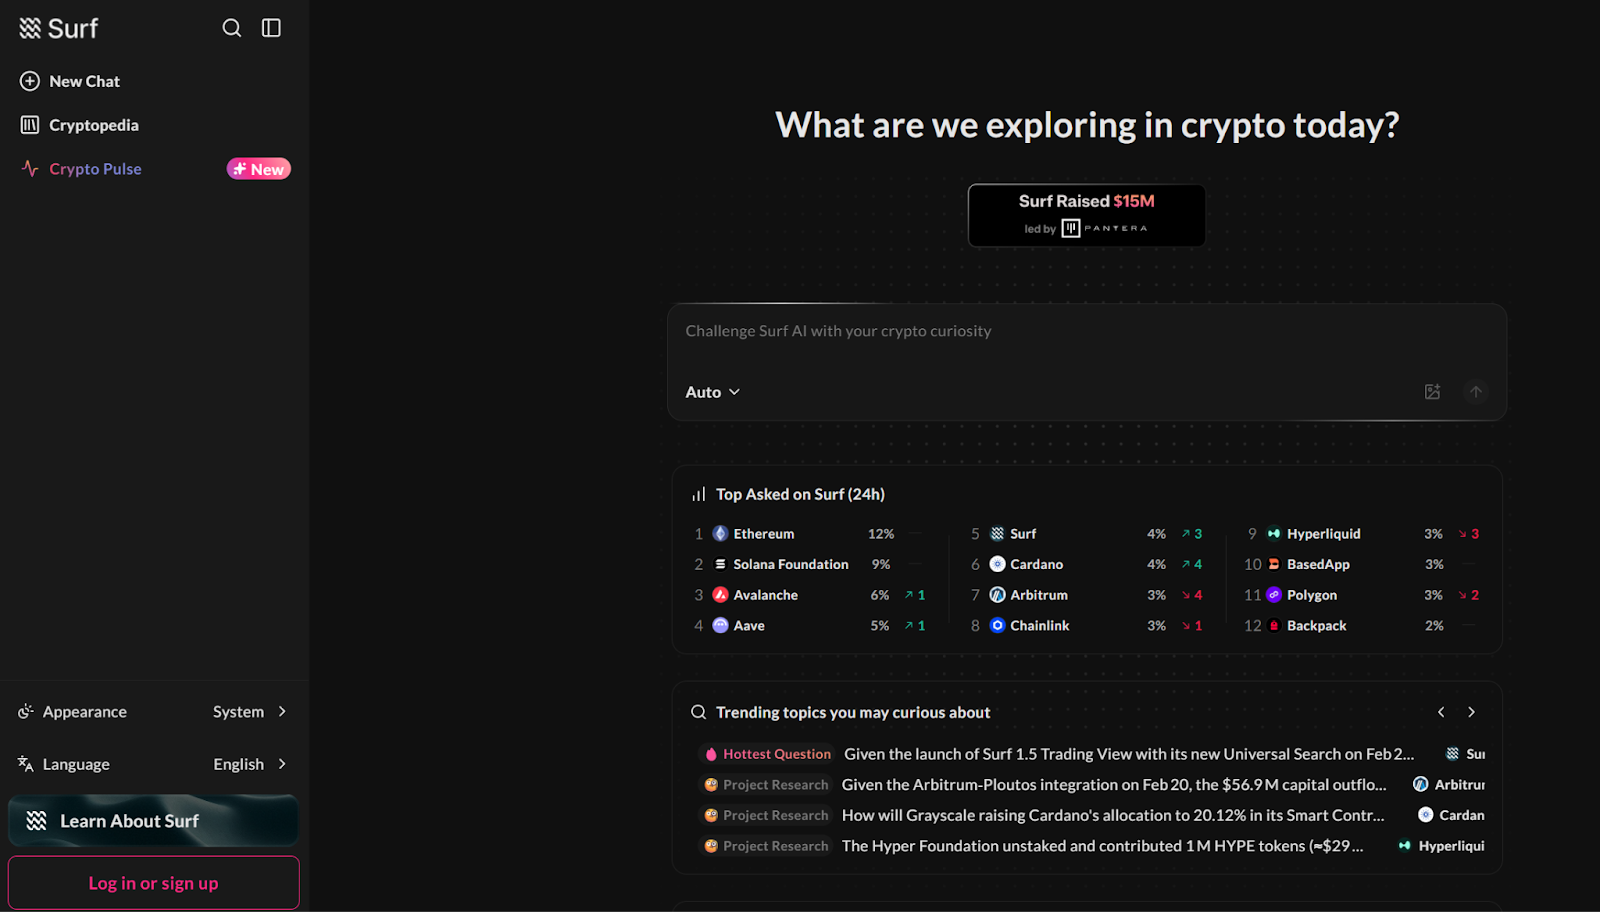
Task: Open Crypto Pulse section
Action: (x=81, y=169)
